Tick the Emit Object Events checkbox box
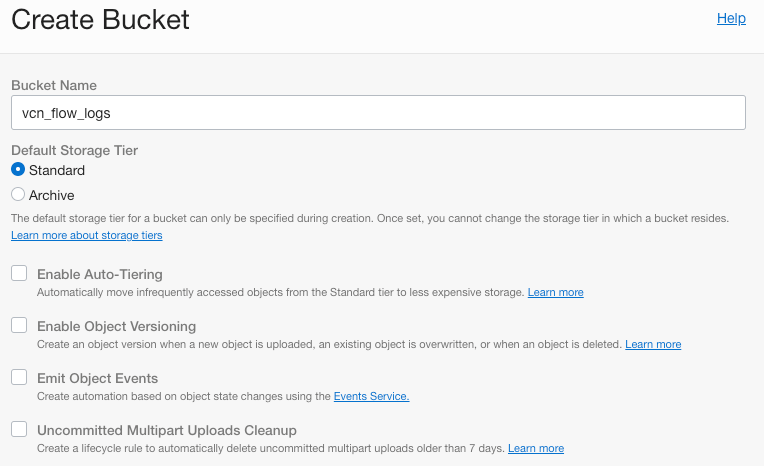764x466 pixels. [19, 378]
